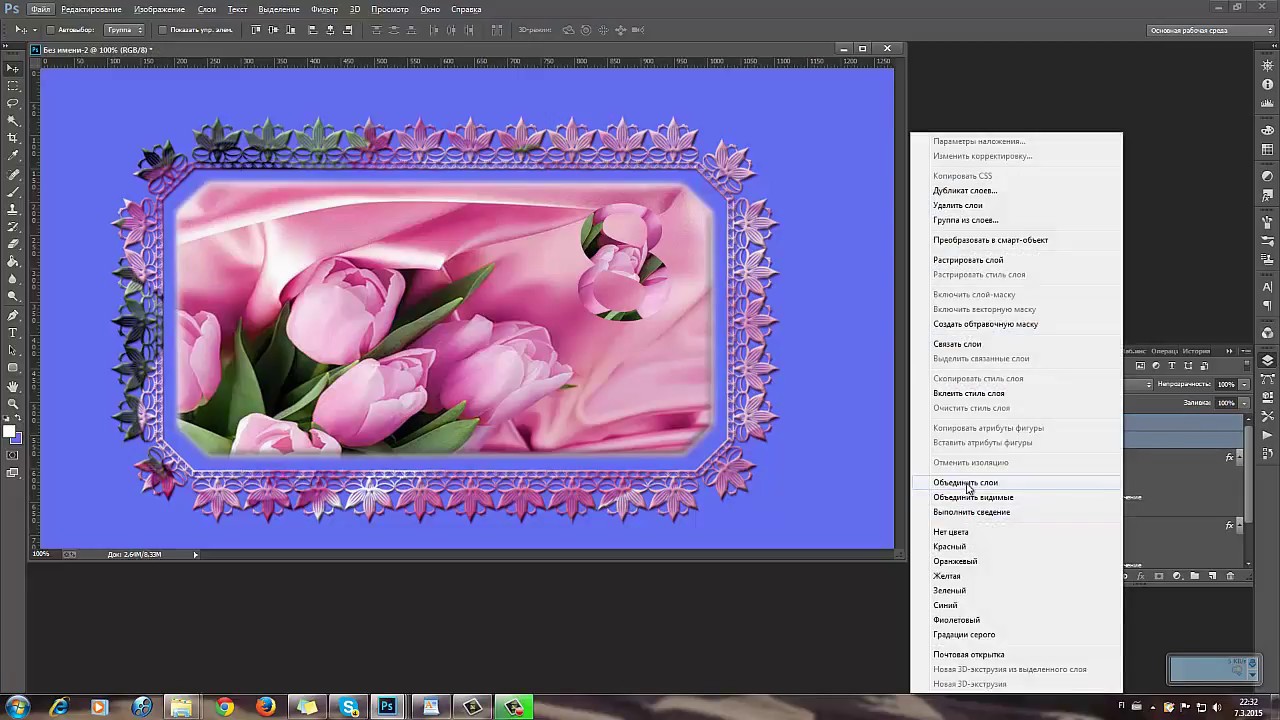Open the Layers panel from the collapsed panel strip
Image resolution: width=1280 pixels, height=720 pixels.
click(x=1268, y=361)
